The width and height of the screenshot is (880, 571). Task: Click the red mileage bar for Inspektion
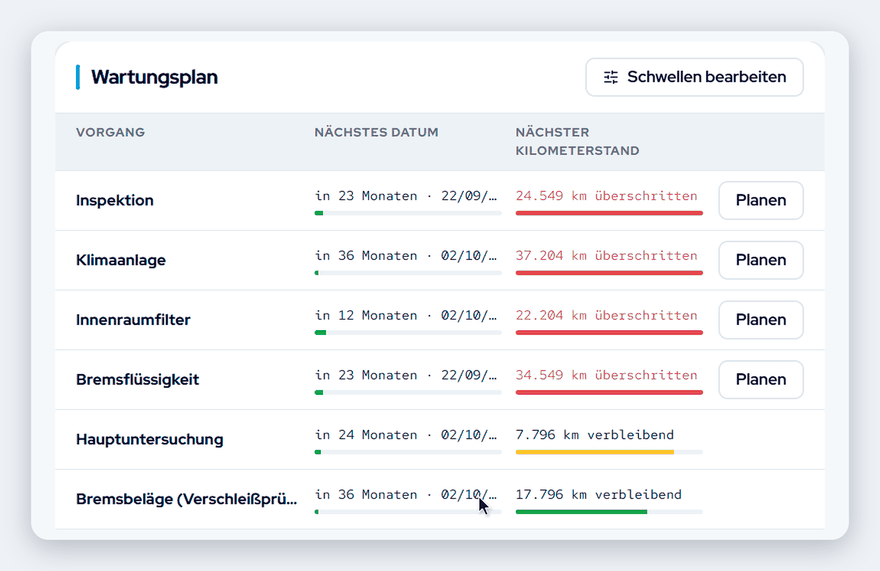(x=609, y=213)
